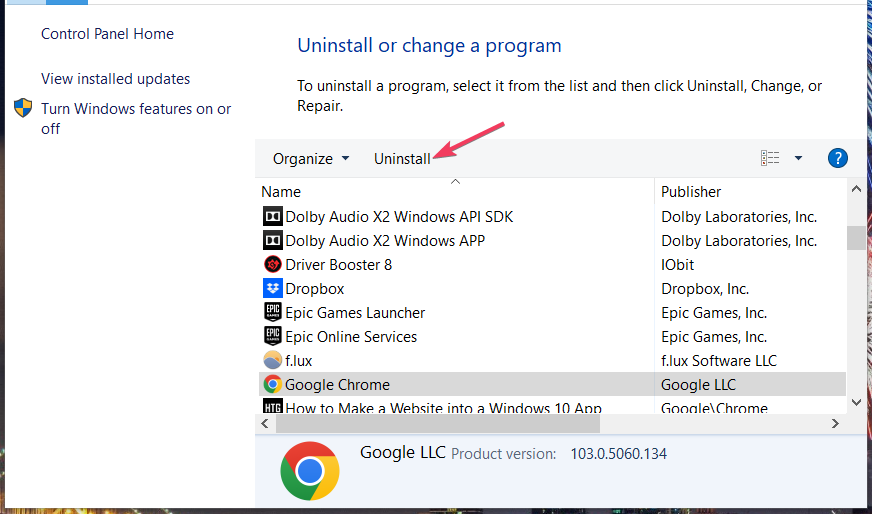
Task: Click the Uninstall toolbar button
Action: (402, 159)
